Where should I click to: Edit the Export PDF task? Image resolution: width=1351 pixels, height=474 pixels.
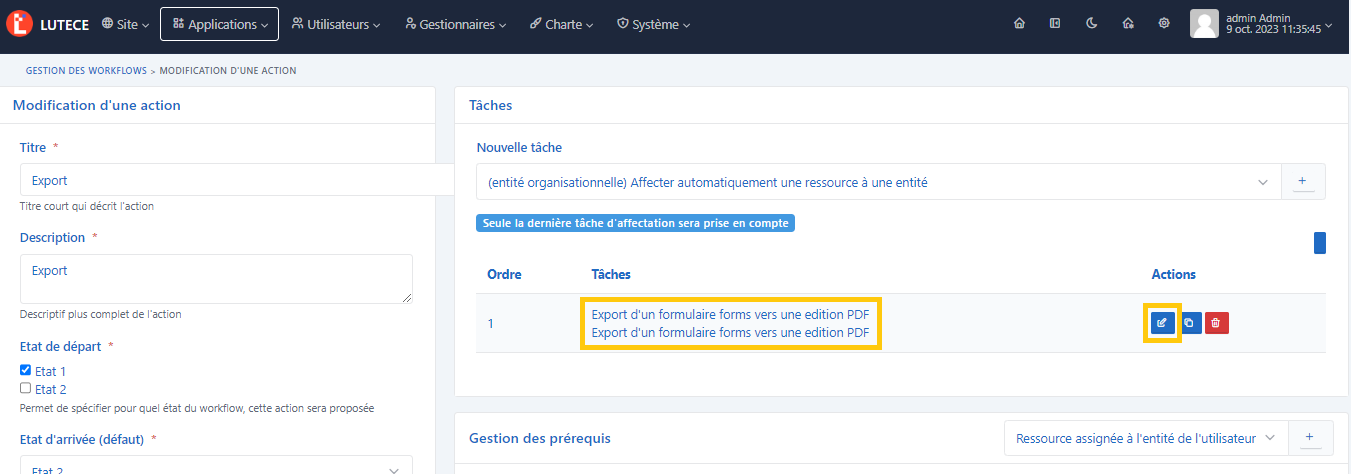(x=1161, y=323)
